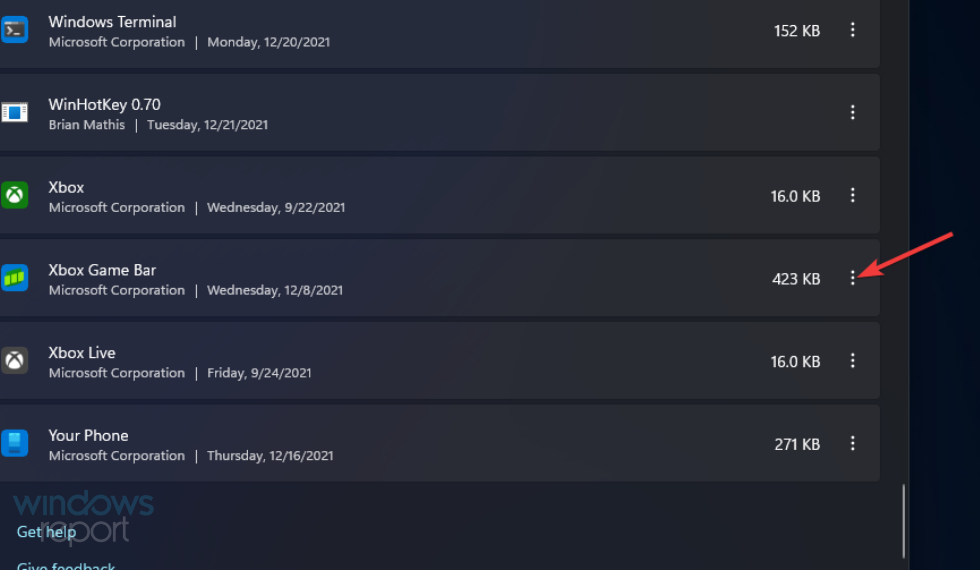Open WinHotKey 0.70 three-dot options menu
The width and height of the screenshot is (980, 570).
(x=853, y=113)
